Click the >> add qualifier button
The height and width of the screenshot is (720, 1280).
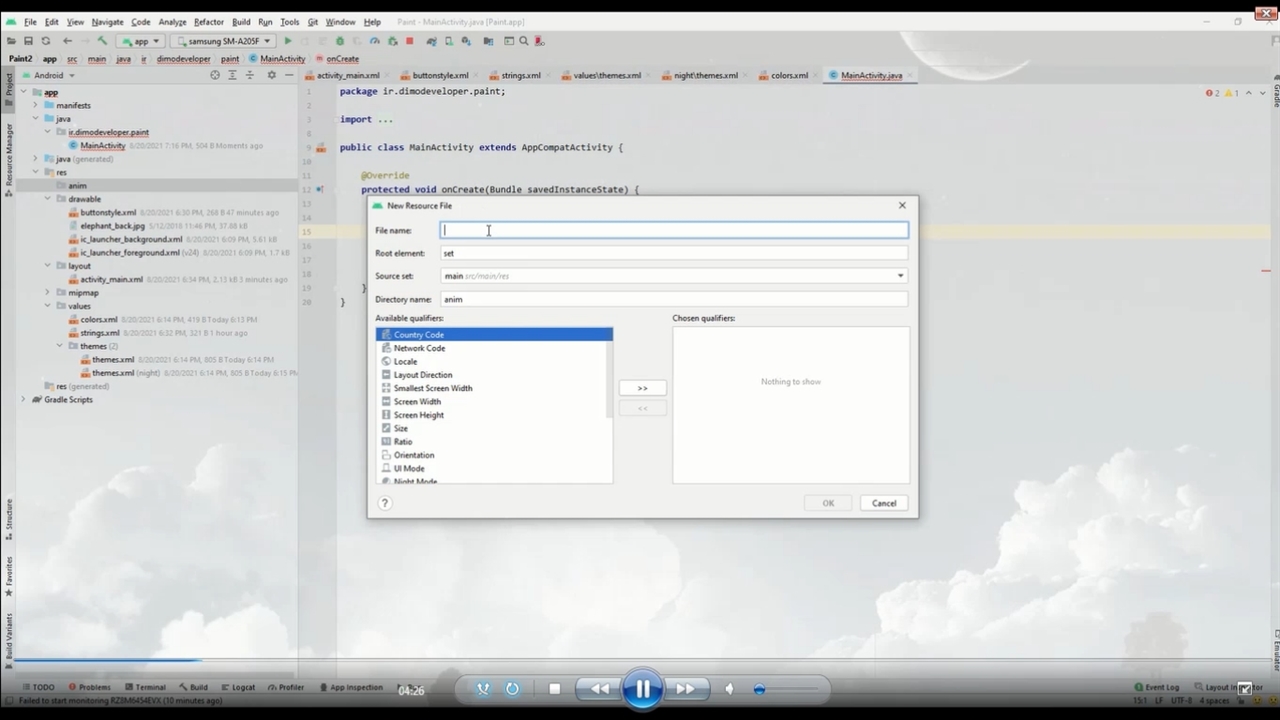coord(642,388)
